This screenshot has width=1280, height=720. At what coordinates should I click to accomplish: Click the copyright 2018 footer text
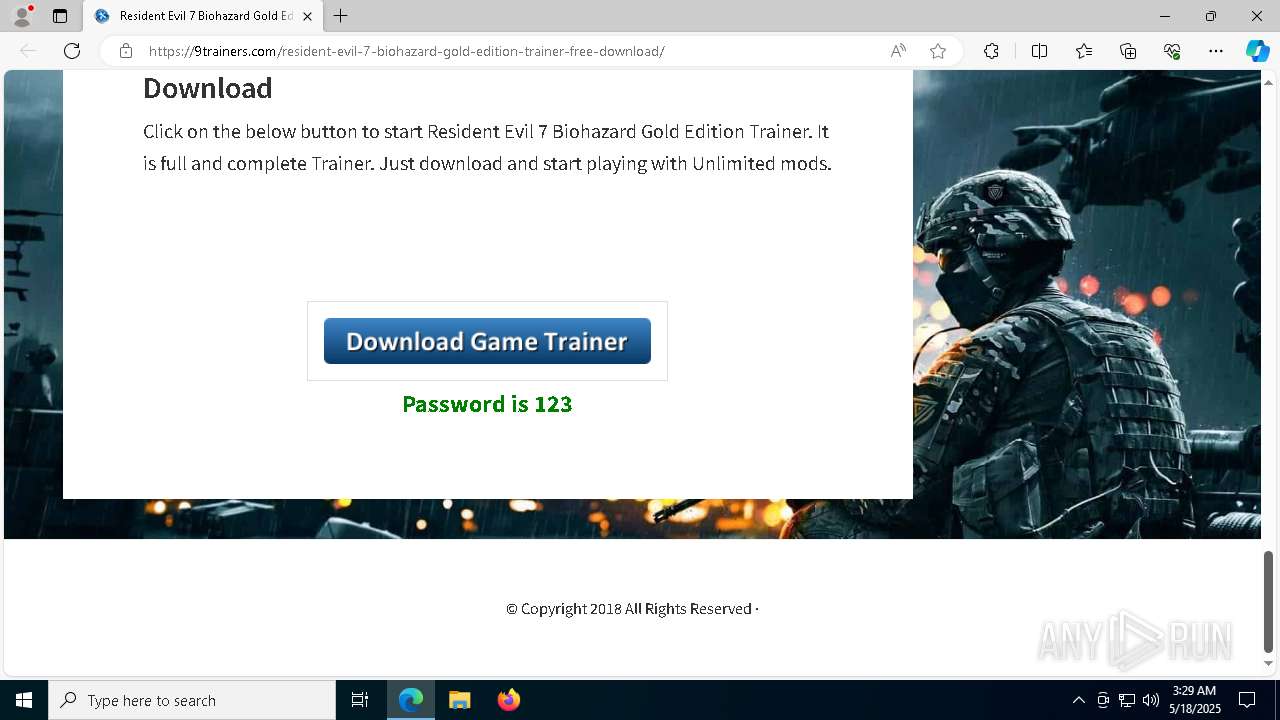[632, 609]
